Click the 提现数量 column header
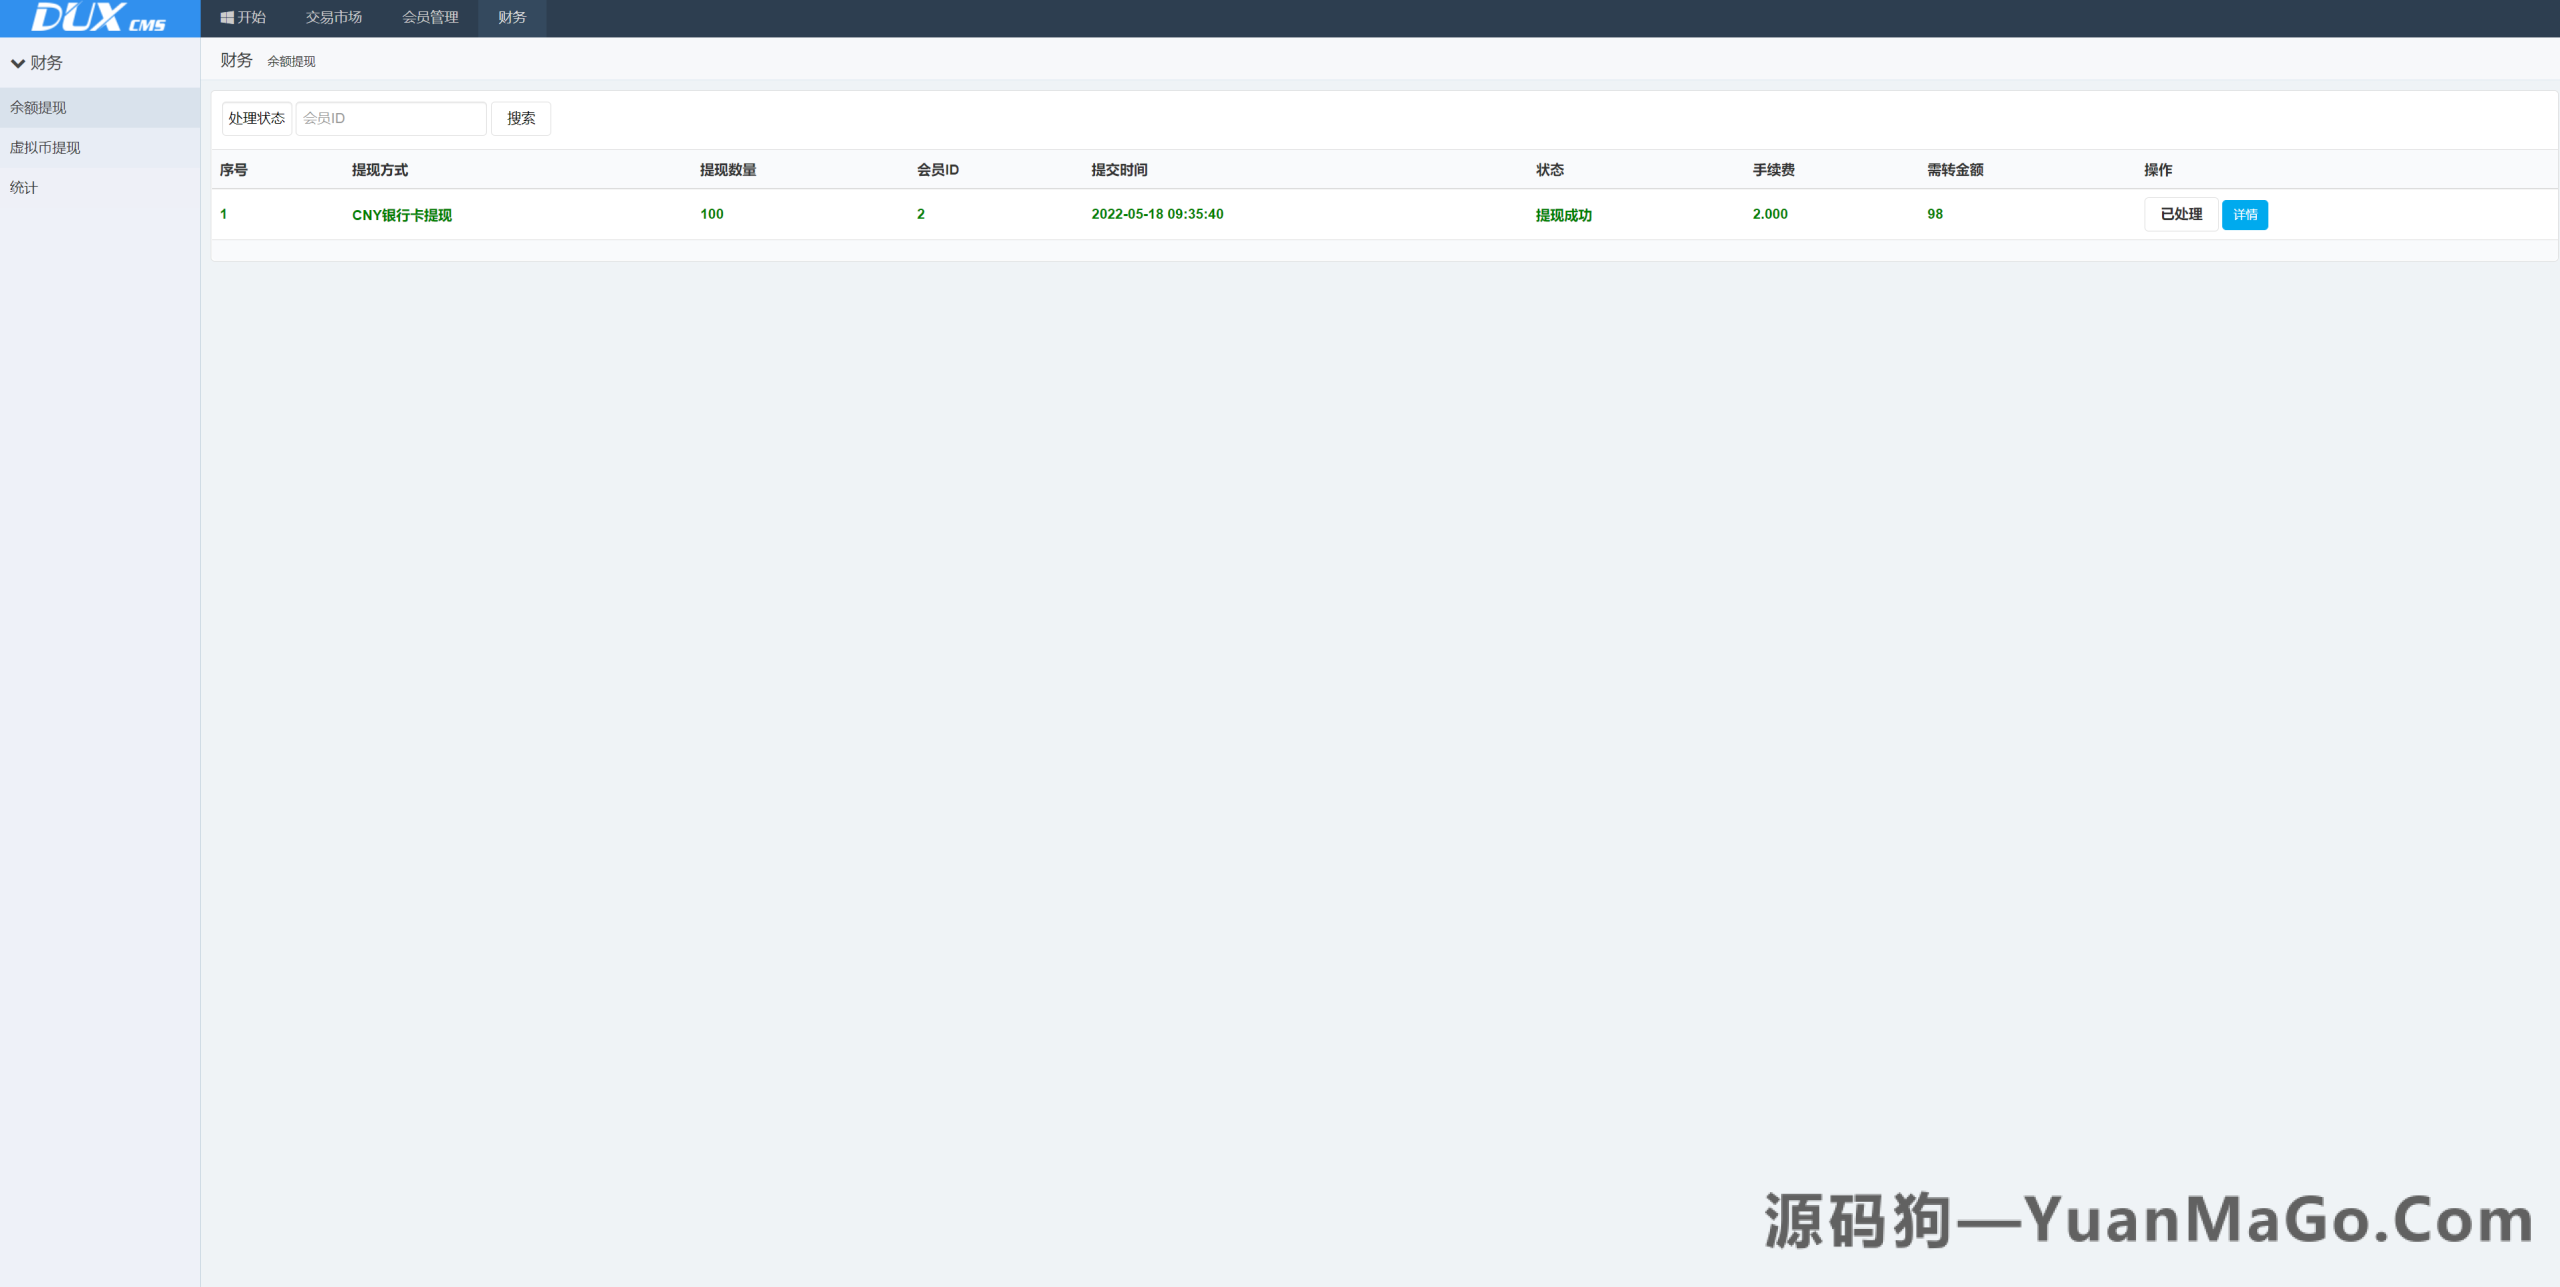2560x1287 pixels. coord(727,170)
